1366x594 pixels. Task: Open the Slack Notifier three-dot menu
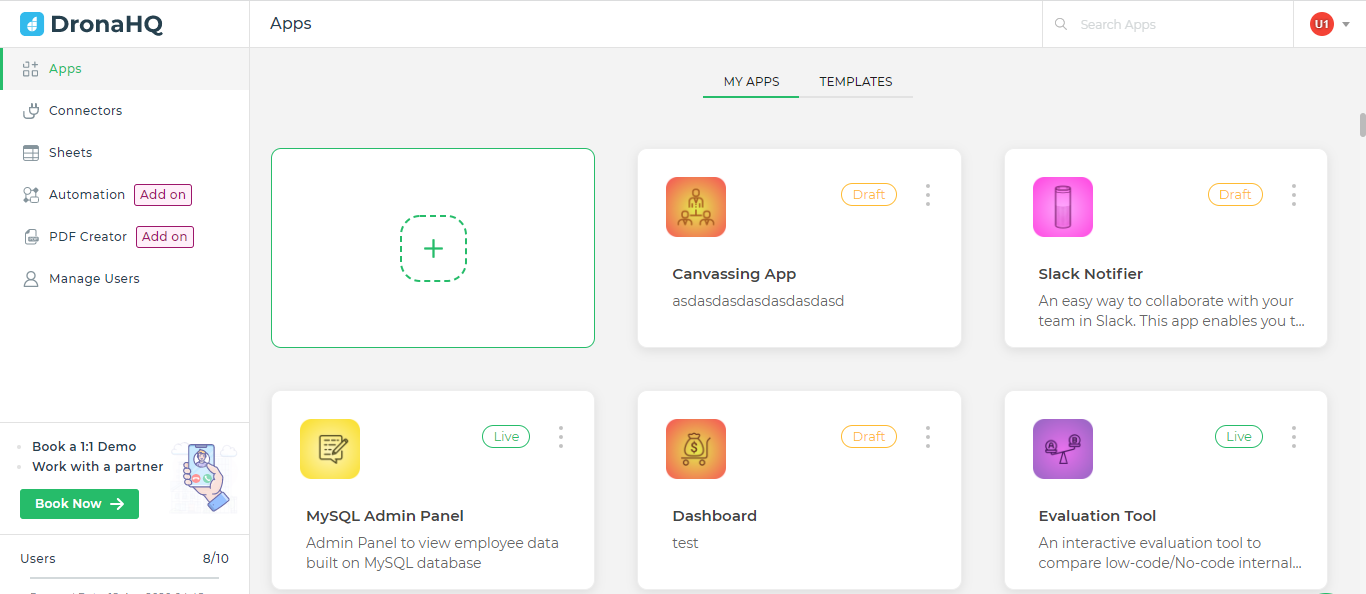point(1294,195)
